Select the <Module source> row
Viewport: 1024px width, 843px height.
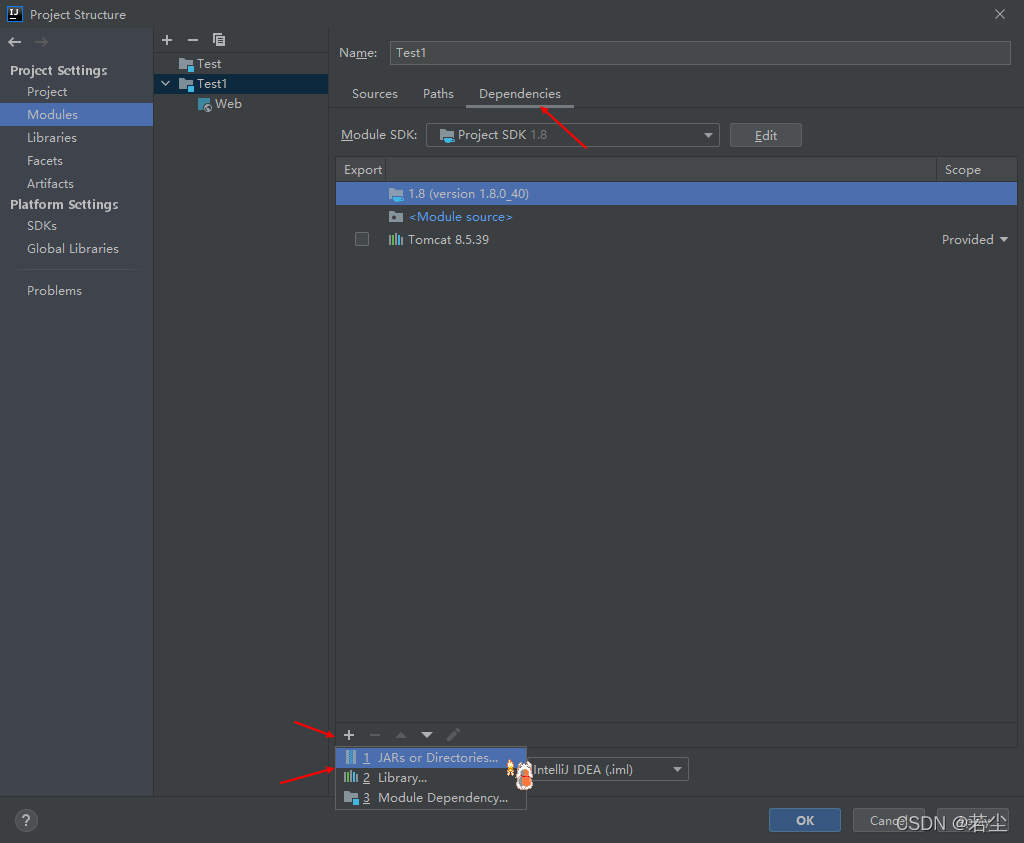677,217
